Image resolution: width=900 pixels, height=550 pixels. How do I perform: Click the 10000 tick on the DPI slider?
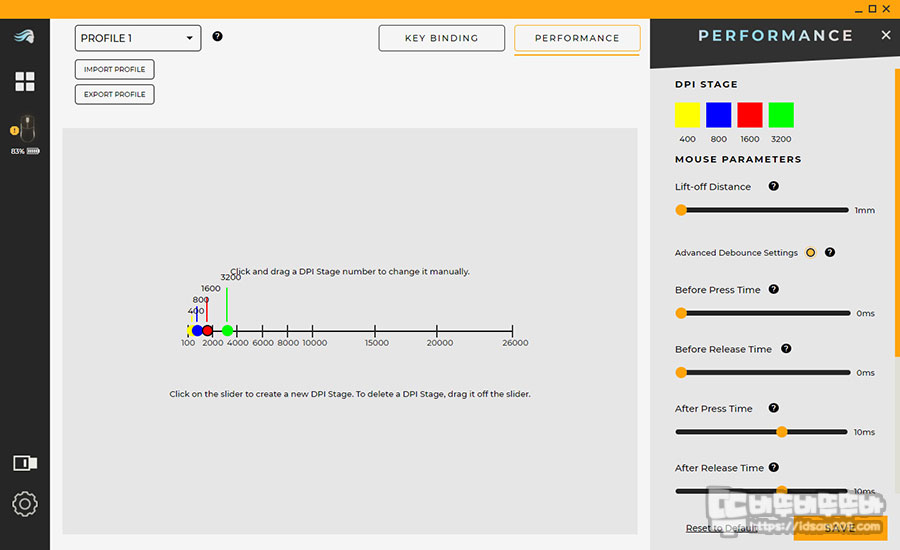313,331
